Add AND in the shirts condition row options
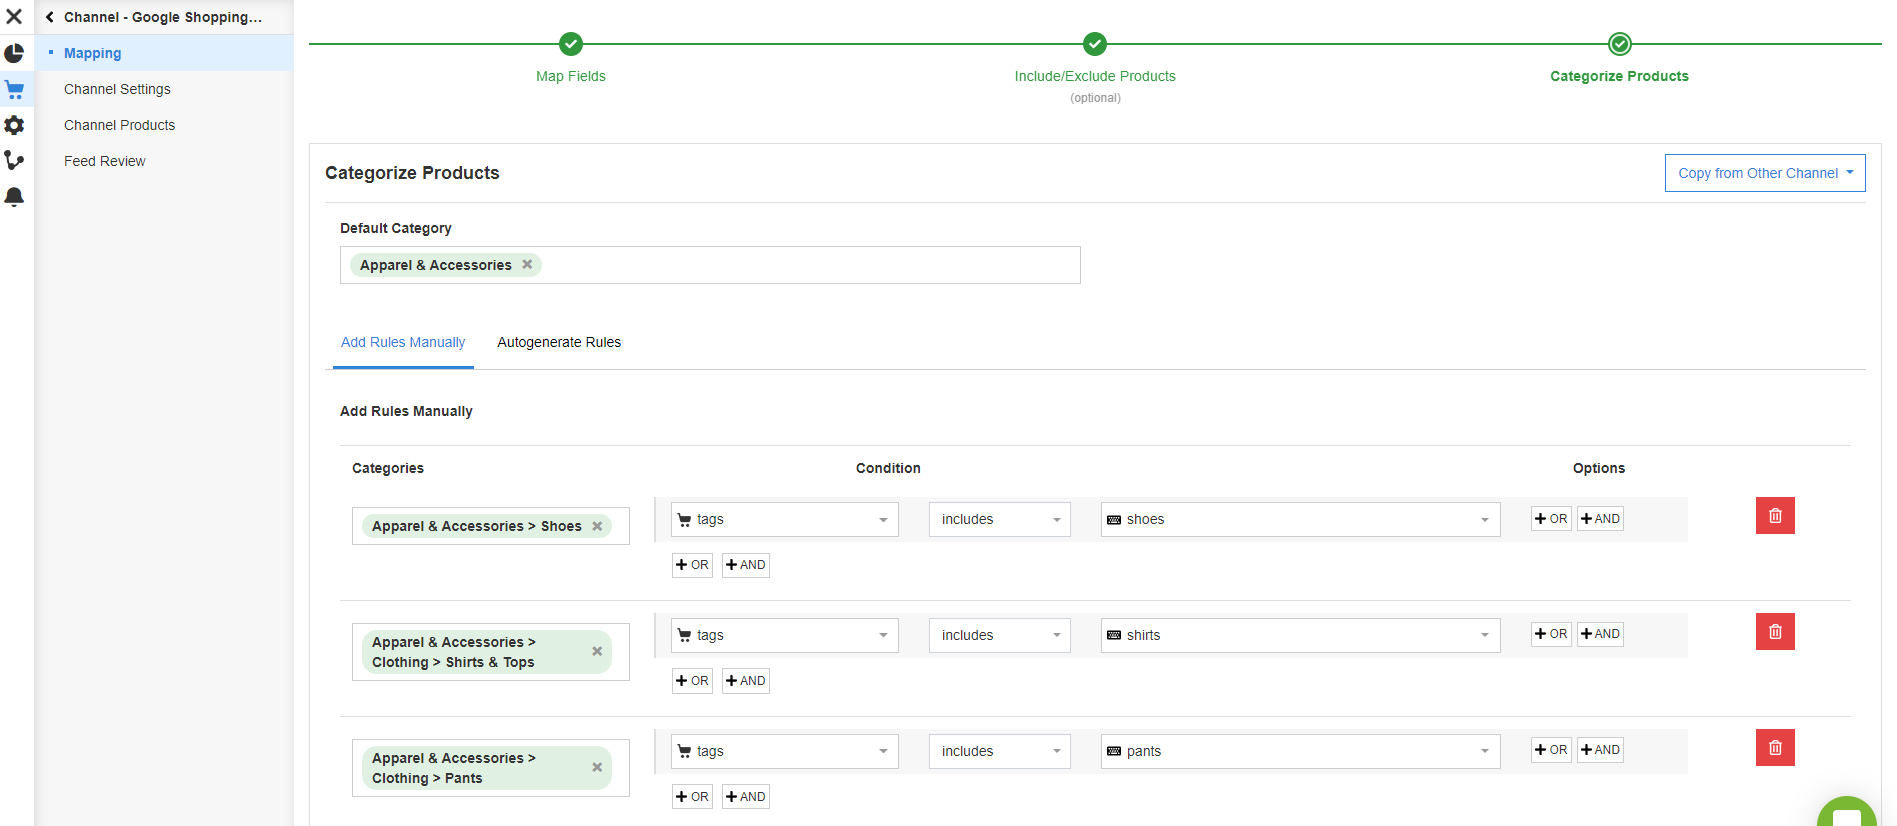 [x=1600, y=634]
